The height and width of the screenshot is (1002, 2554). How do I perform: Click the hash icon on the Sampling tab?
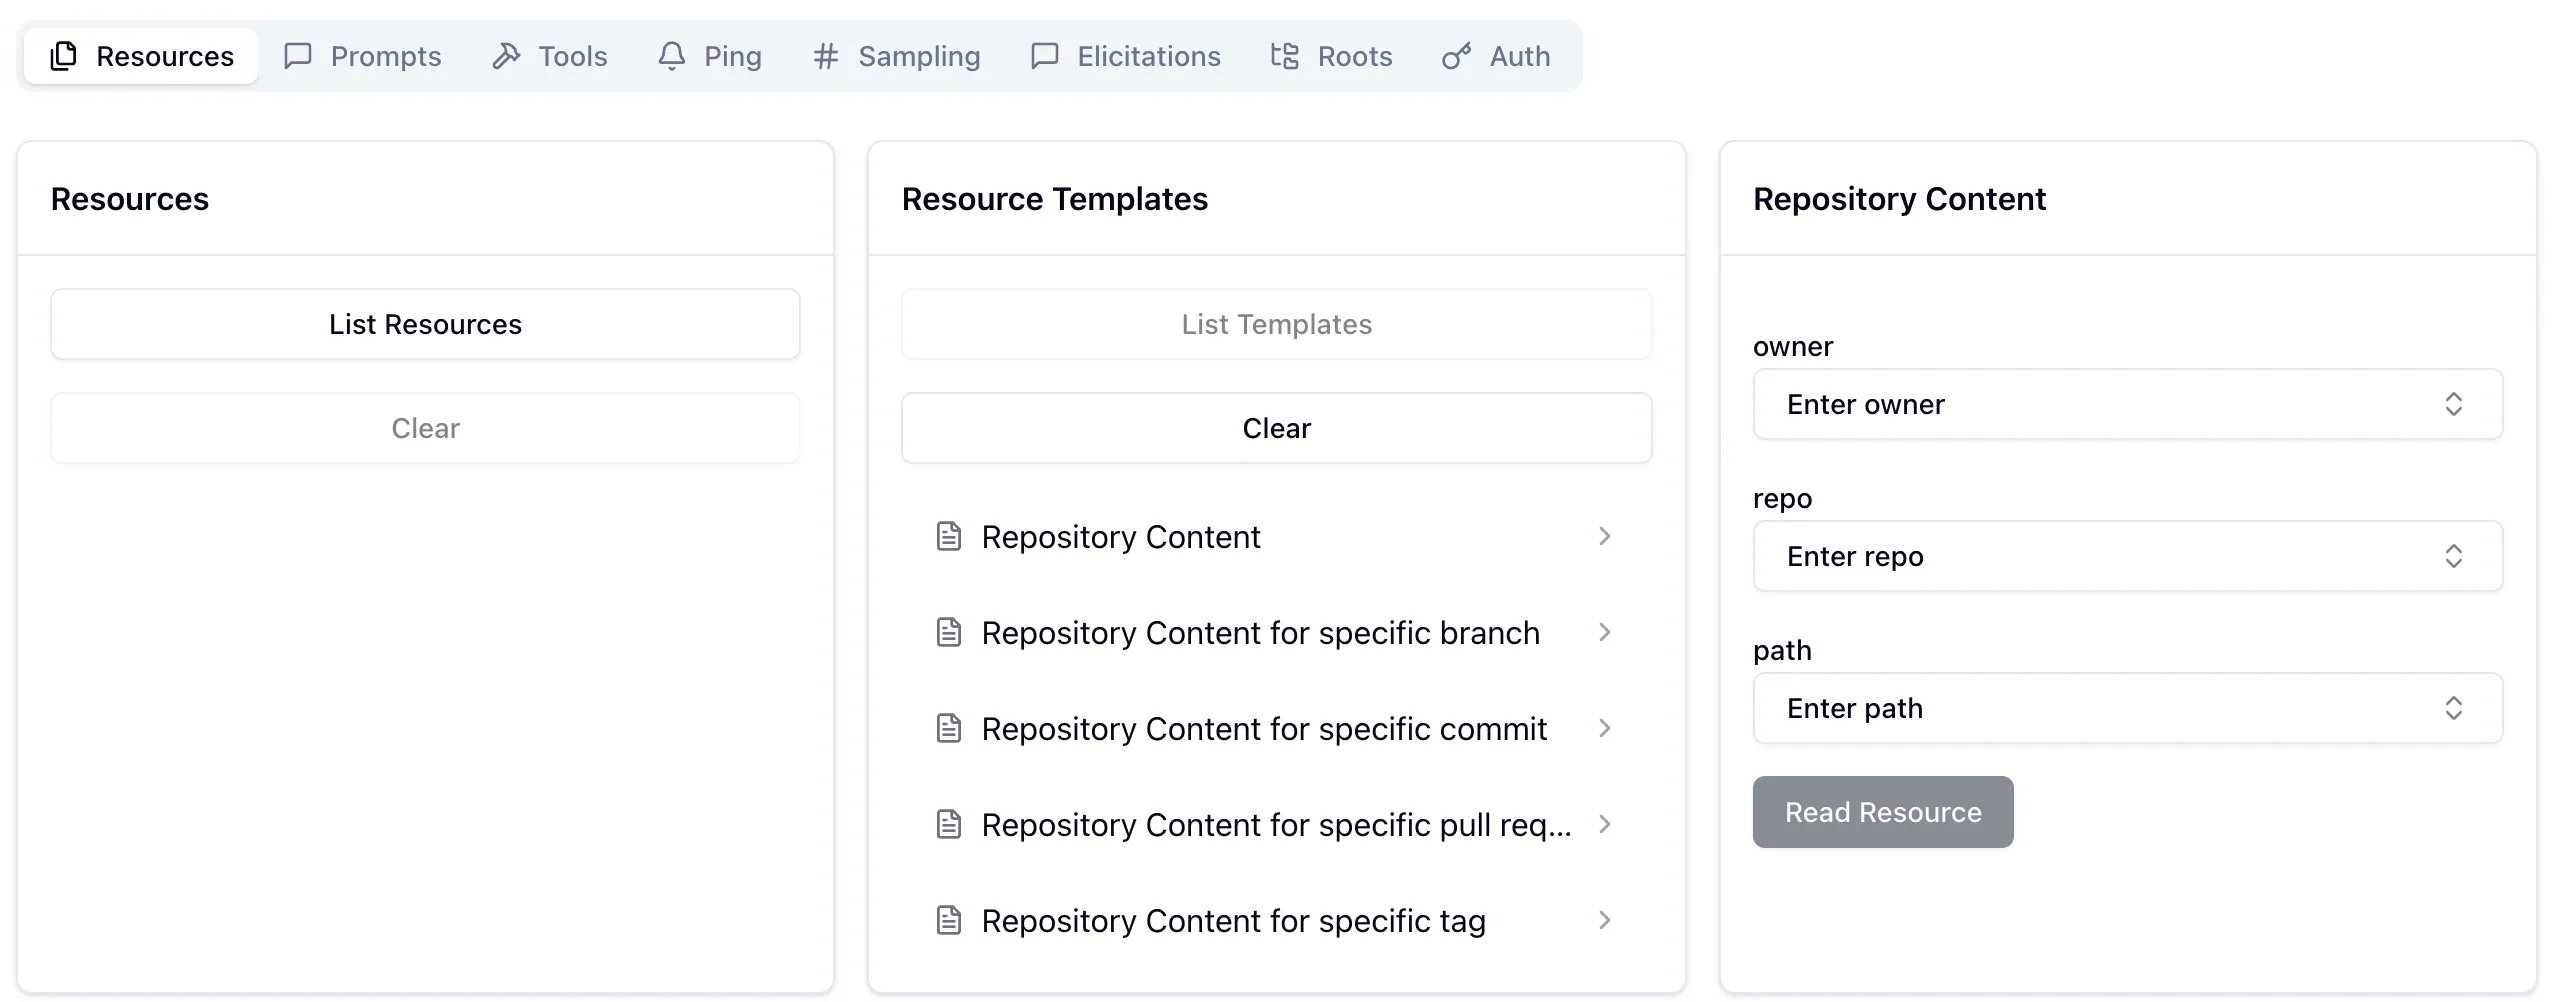[825, 56]
